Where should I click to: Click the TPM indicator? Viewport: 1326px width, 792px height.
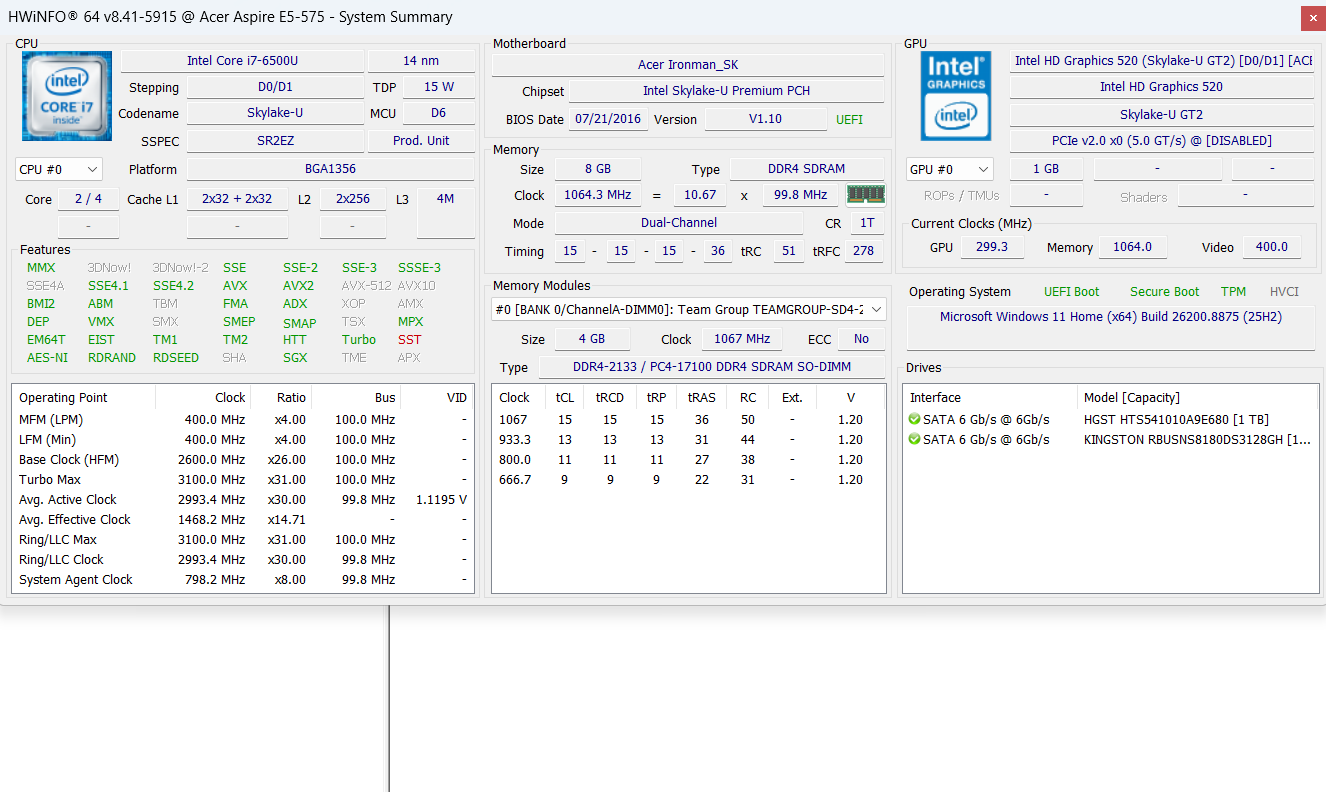1234,292
